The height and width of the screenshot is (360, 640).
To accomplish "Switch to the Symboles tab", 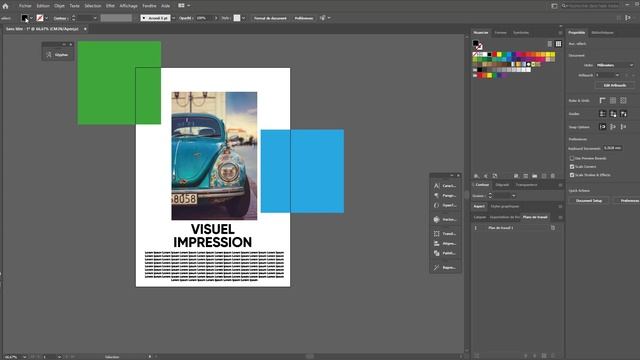I will (x=521, y=33).
